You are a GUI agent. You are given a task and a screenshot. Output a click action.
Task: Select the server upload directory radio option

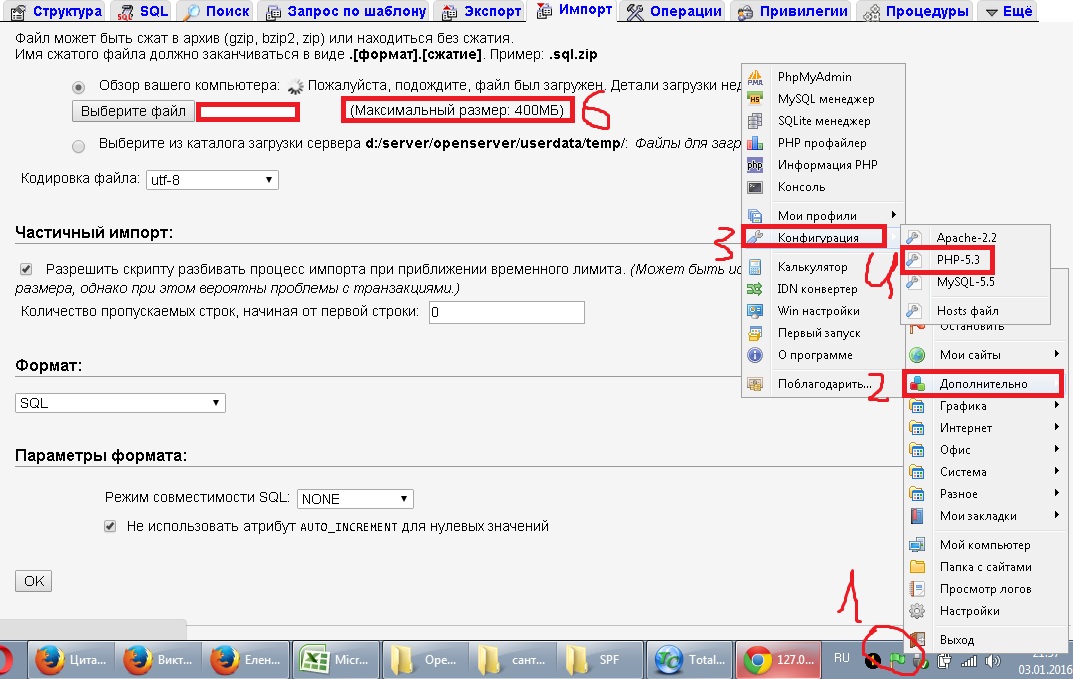click(x=79, y=145)
